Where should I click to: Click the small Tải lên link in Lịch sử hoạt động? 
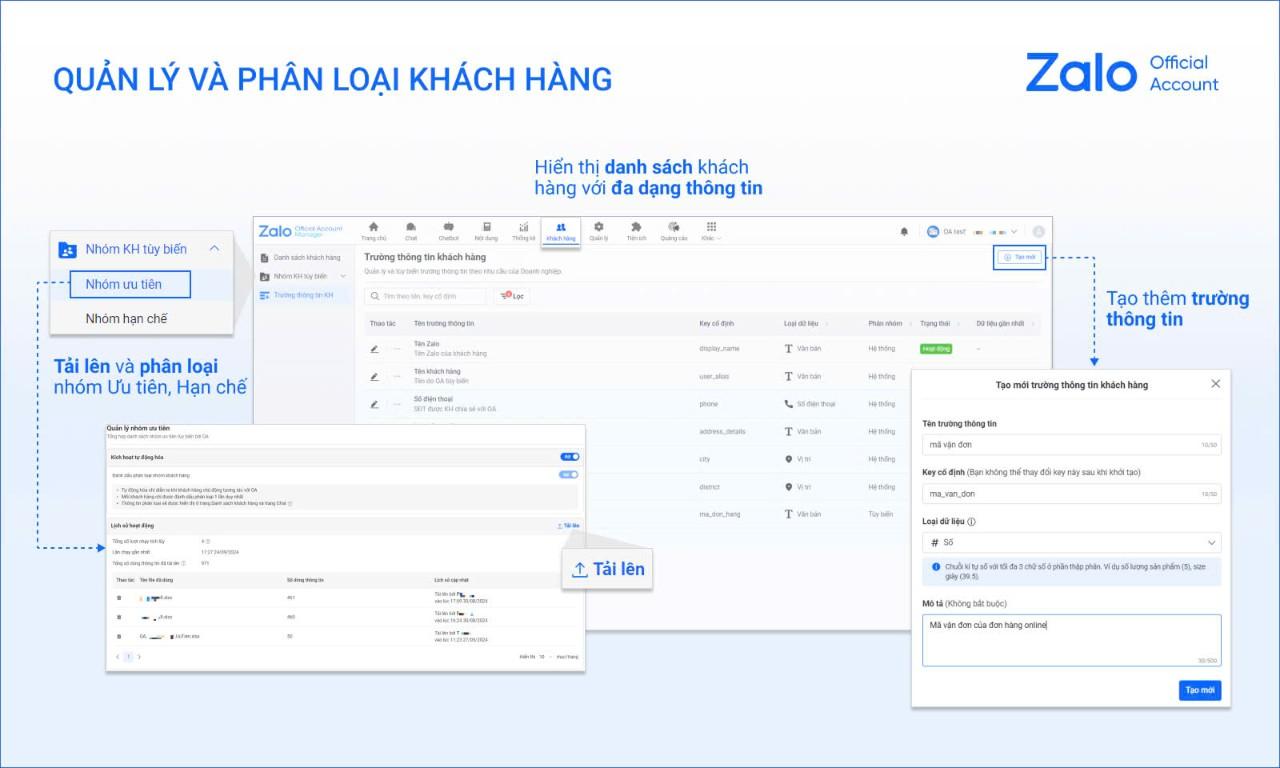[x=568, y=525]
